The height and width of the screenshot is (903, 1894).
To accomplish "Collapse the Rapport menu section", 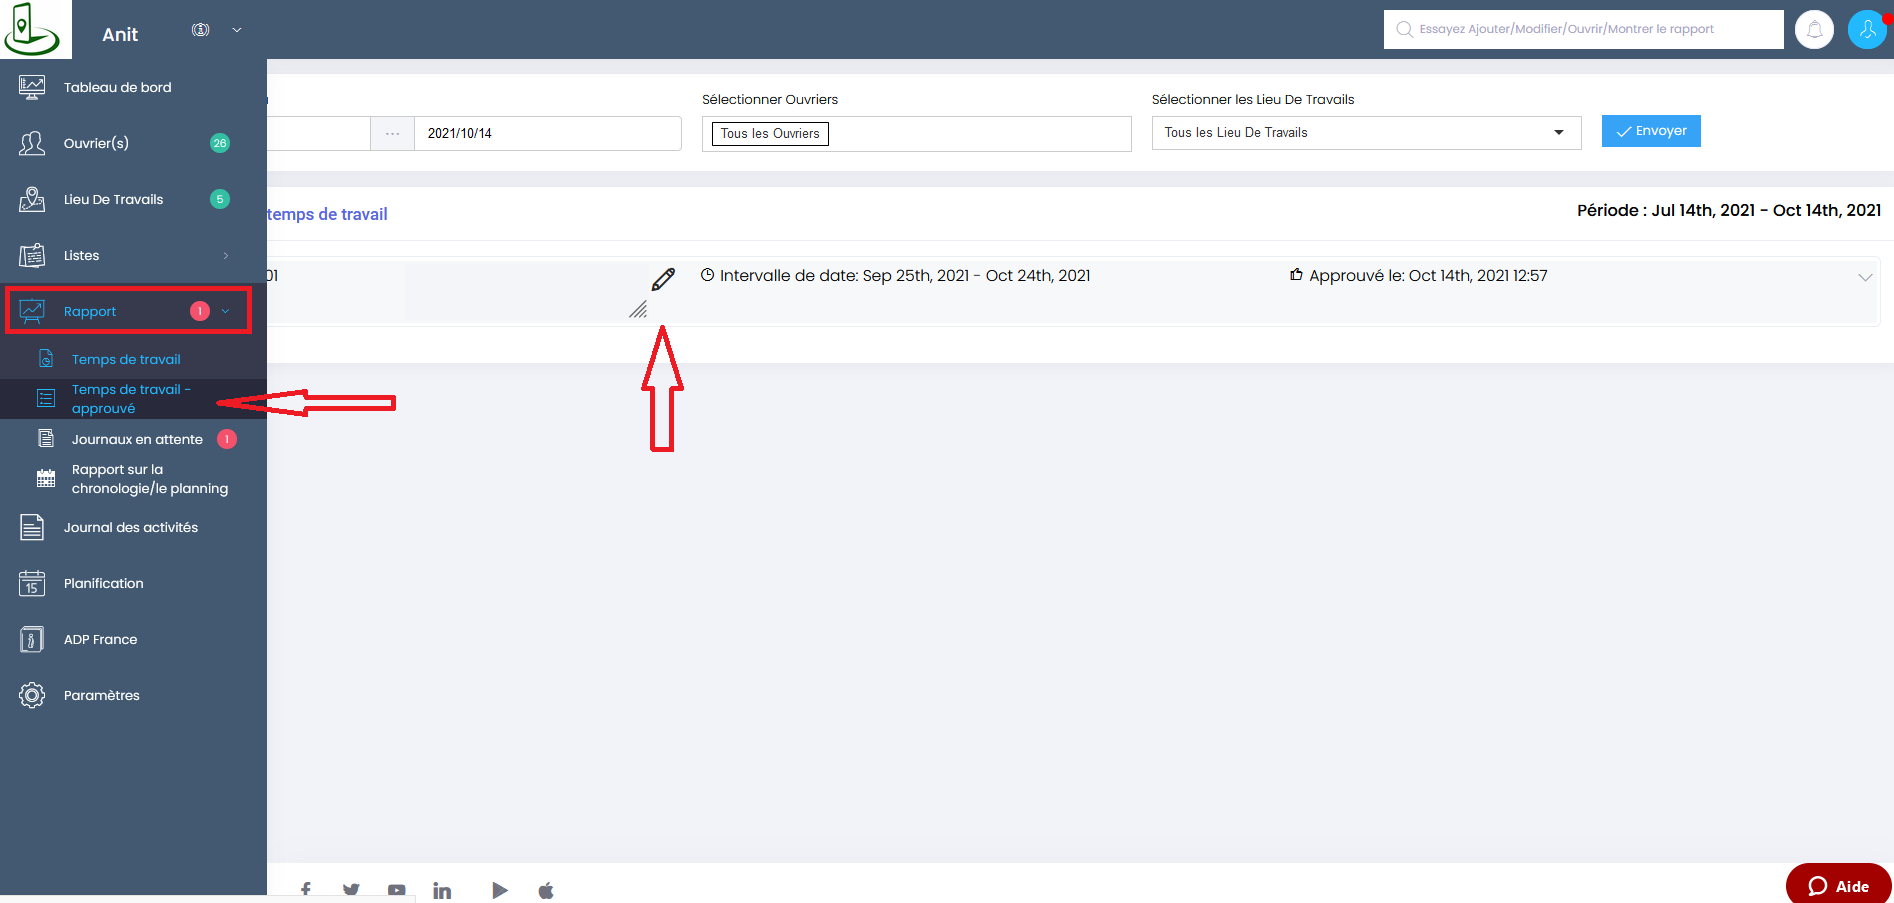I will 225,312.
